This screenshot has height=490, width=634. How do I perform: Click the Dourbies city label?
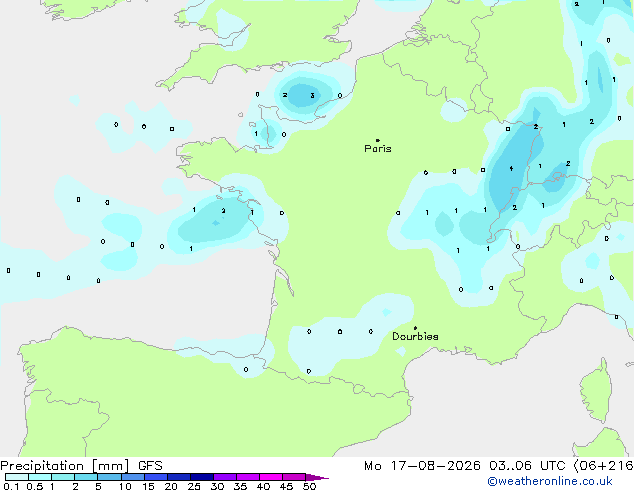(x=415, y=336)
